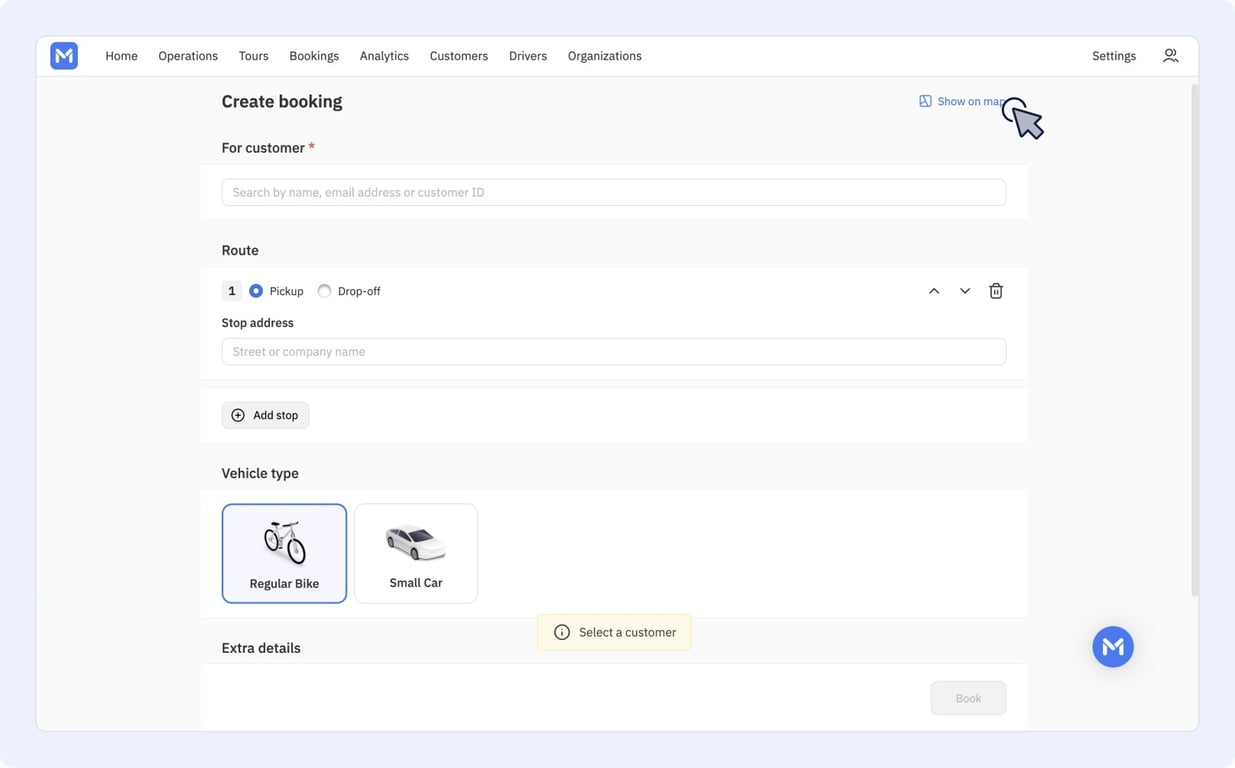
Task: Click the info icon in Select a customer notice
Action: [562, 632]
